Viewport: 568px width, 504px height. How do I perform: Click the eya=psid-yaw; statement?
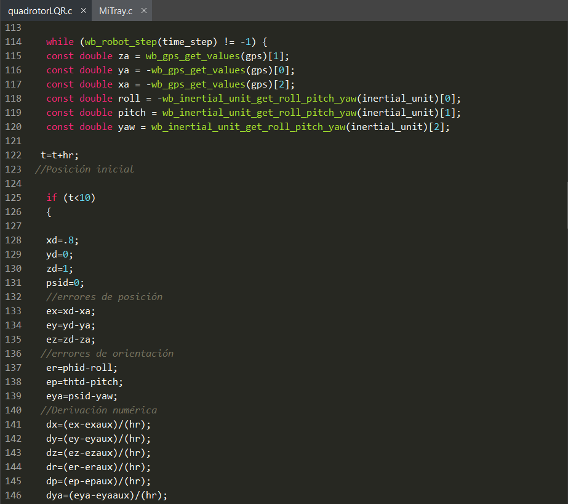[x=82, y=396]
